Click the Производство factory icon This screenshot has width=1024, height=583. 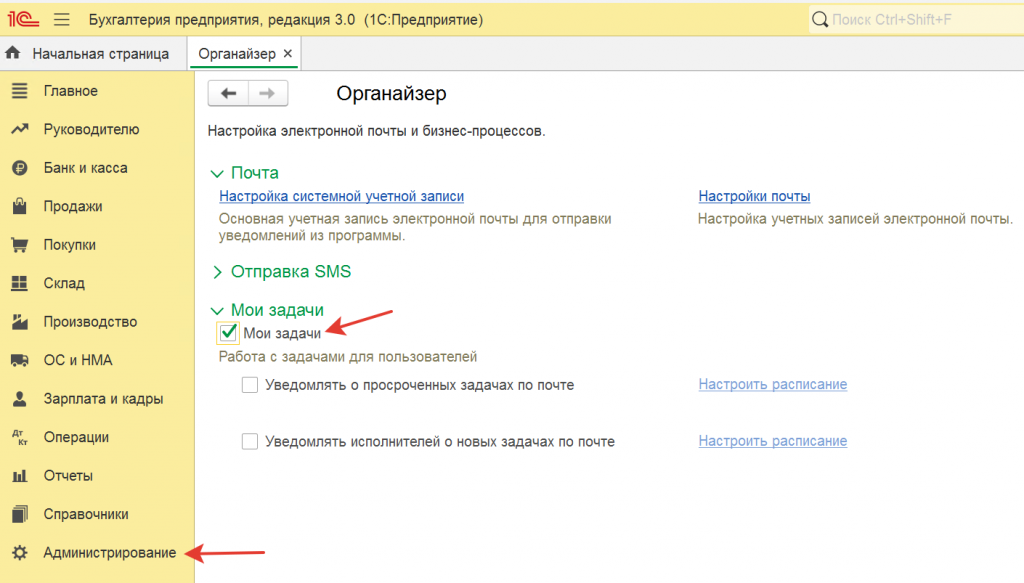pyautogui.click(x=20, y=322)
